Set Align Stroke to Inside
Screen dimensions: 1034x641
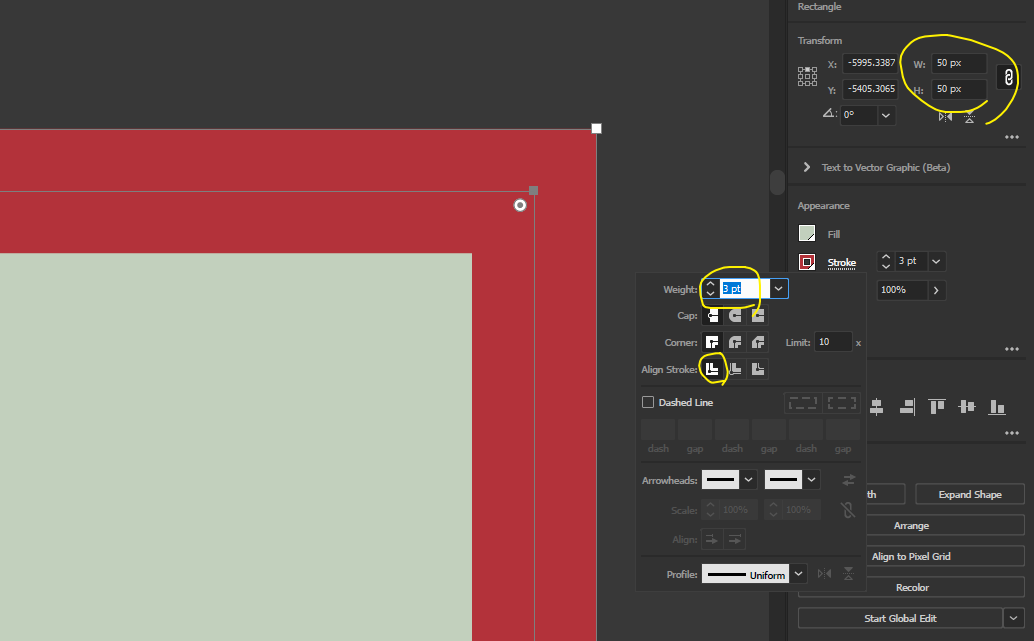coord(735,369)
